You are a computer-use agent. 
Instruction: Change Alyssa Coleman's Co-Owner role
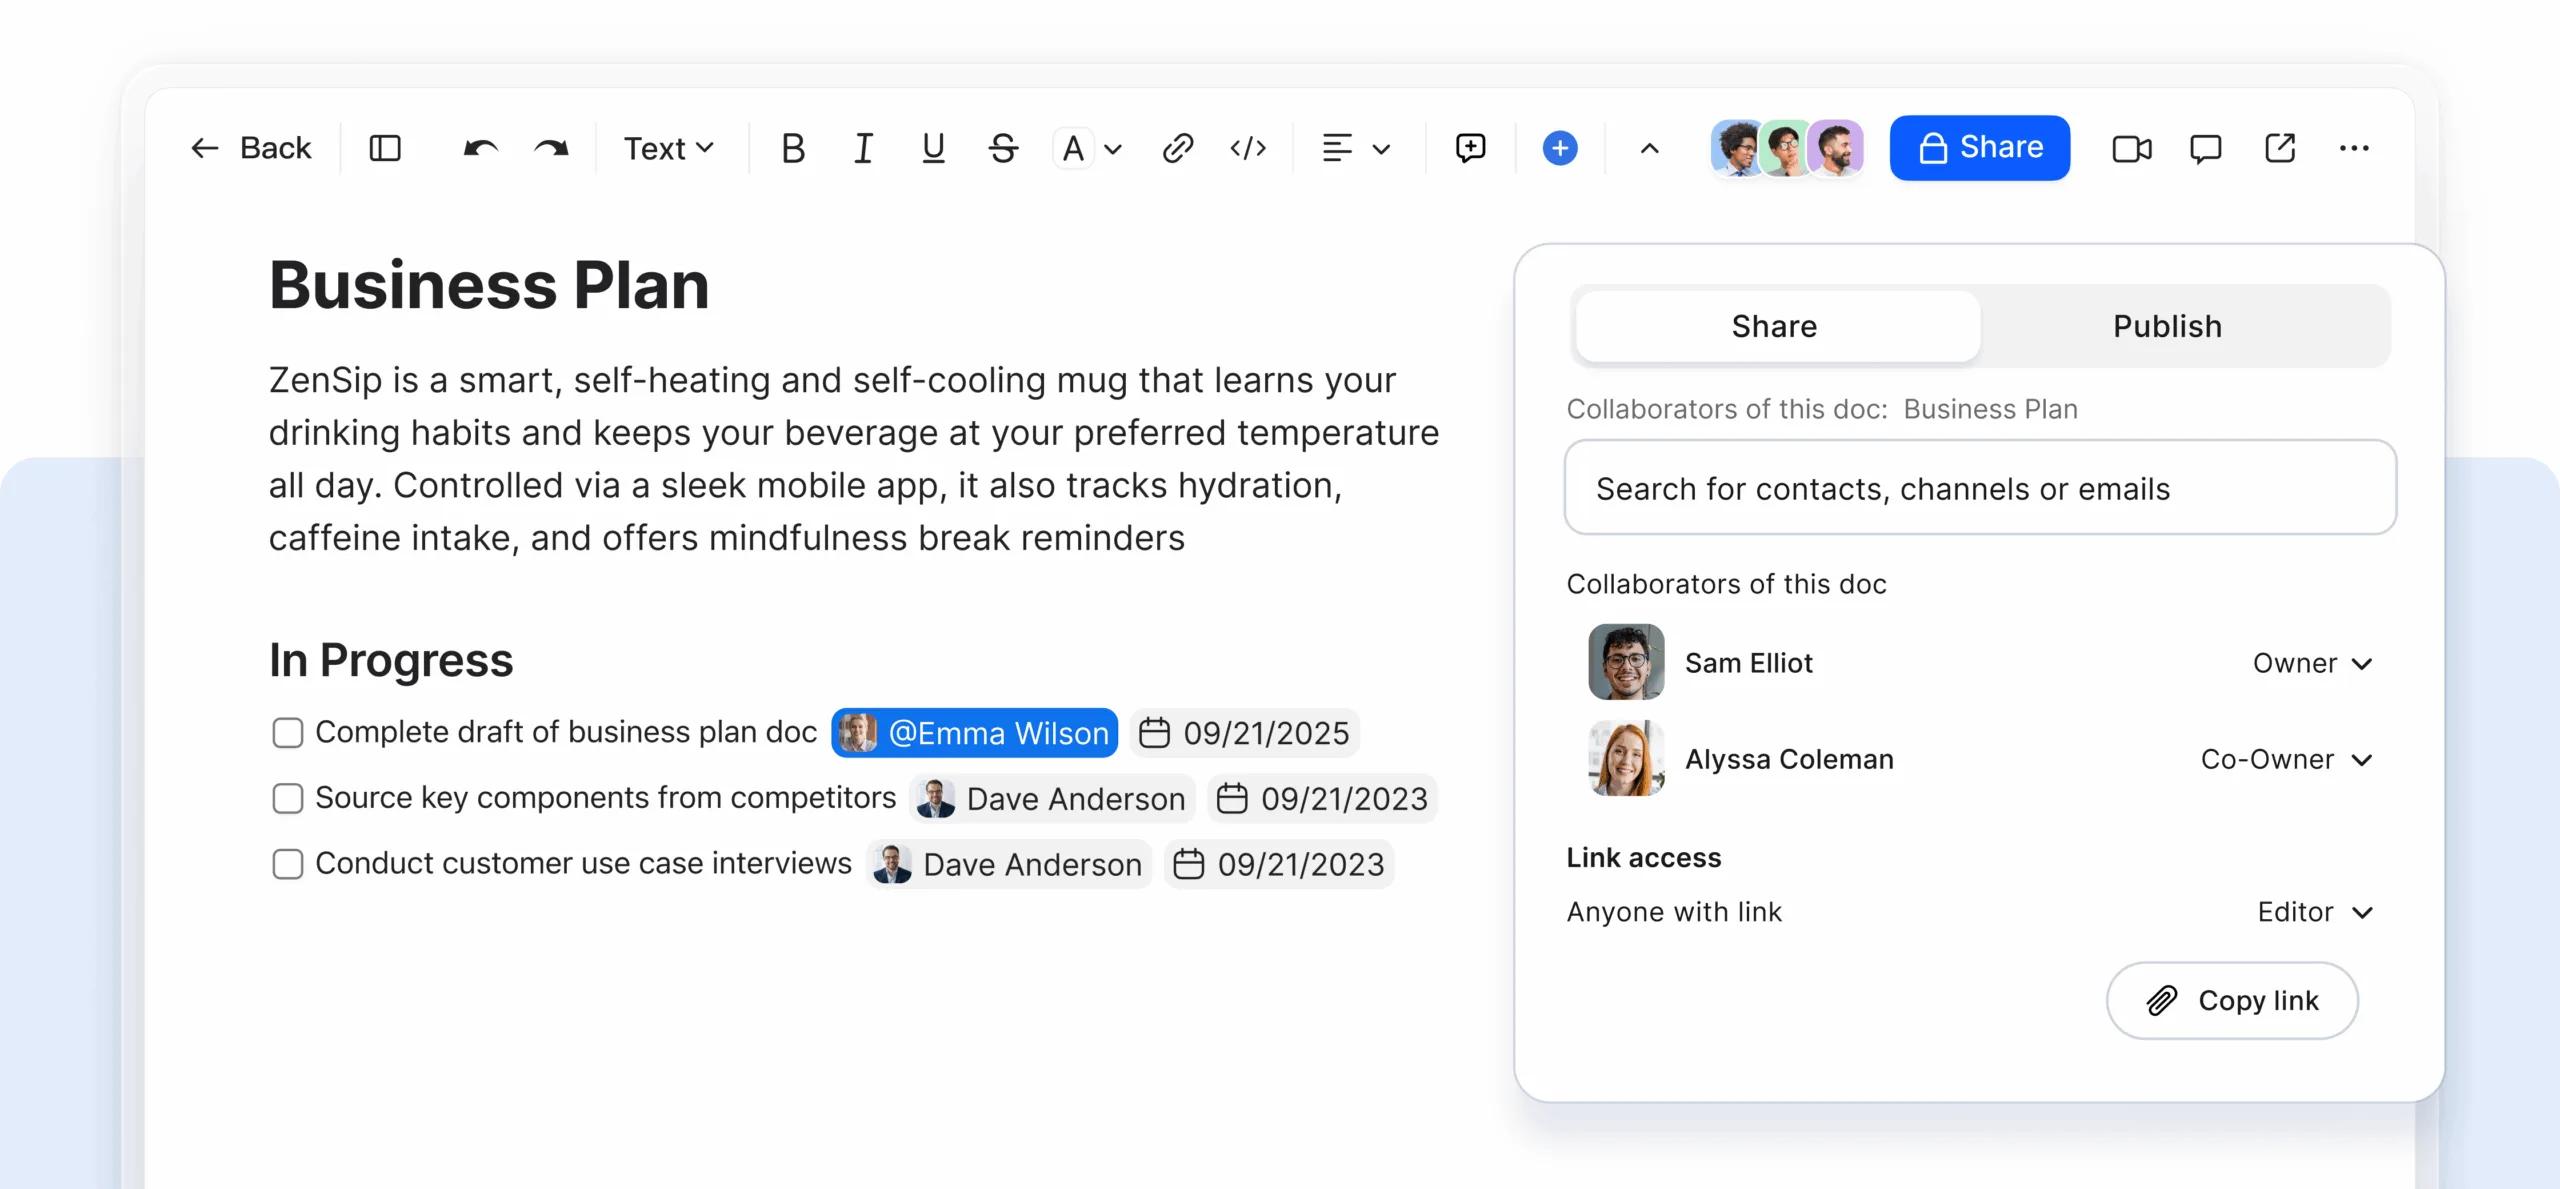click(2286, 760)
